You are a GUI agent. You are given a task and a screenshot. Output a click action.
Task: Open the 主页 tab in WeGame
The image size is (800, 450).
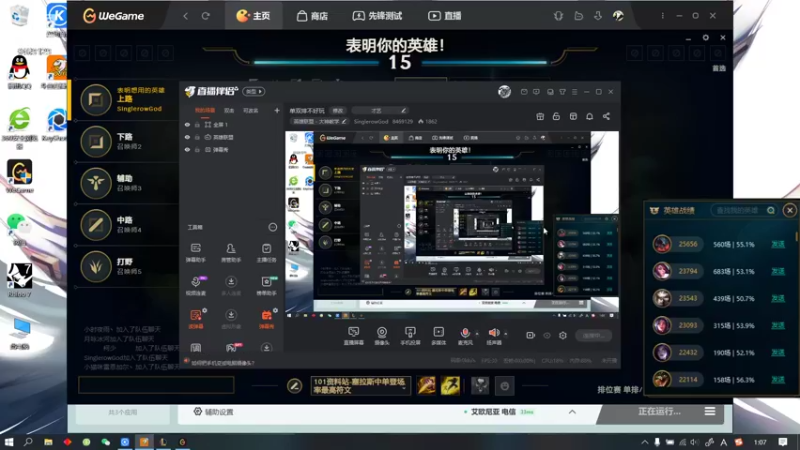tap(253, 16)
